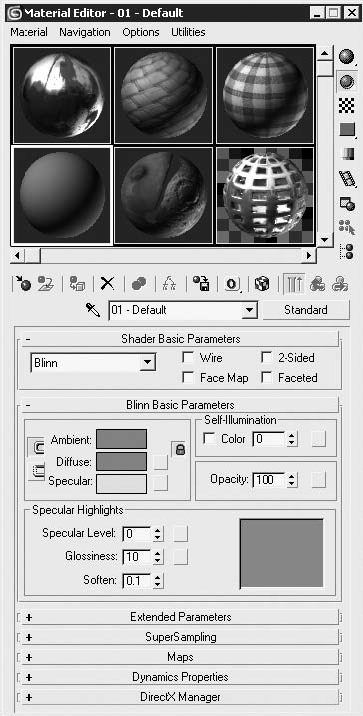The height and width of the screenshot is (716, 363).
Task: Click the Backlight sphere icon
Action: pyautogui.click(x=347, y=81)
